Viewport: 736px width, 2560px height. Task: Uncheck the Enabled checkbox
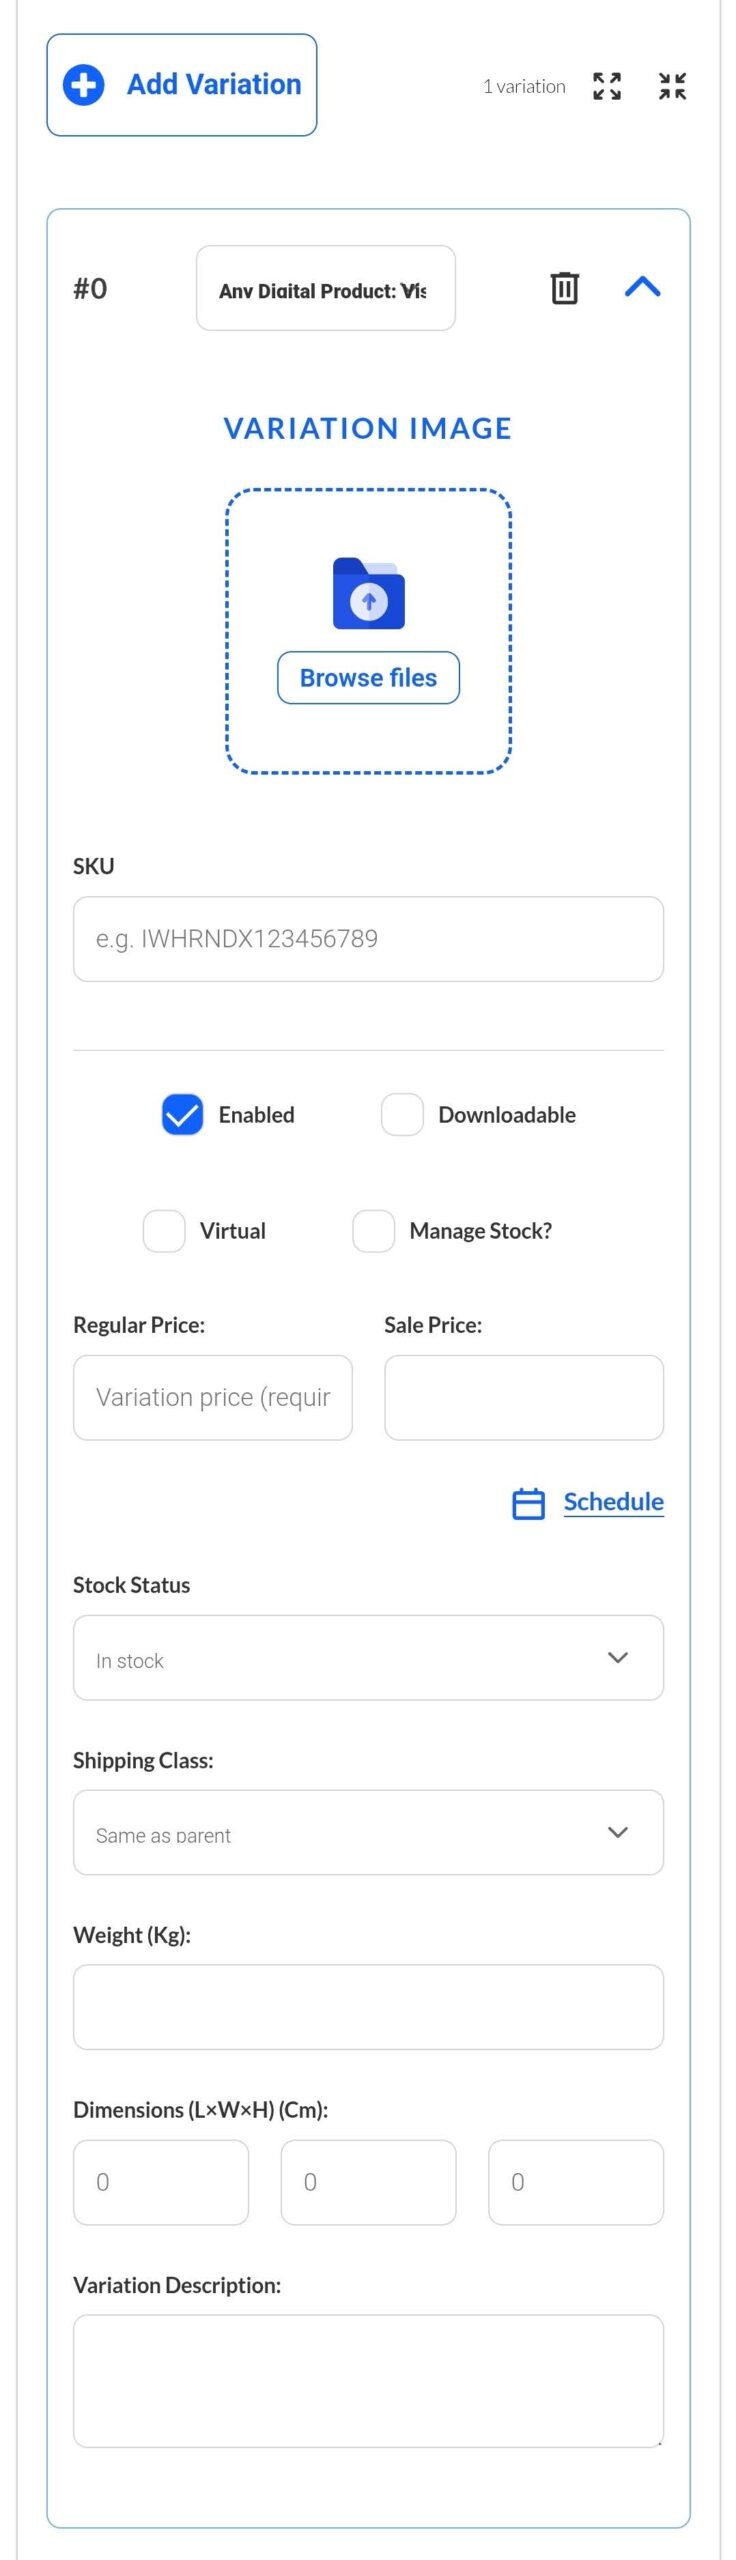[x=183, y=1115]
